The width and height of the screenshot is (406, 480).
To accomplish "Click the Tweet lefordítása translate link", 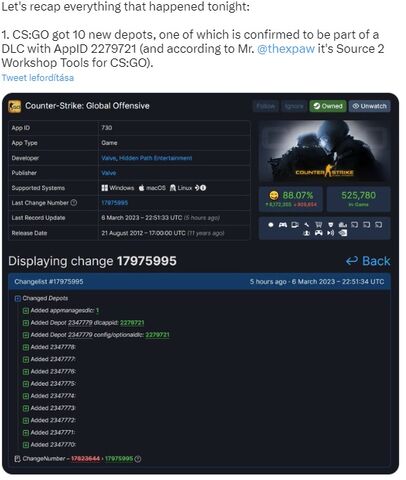I will pos(38,78).
